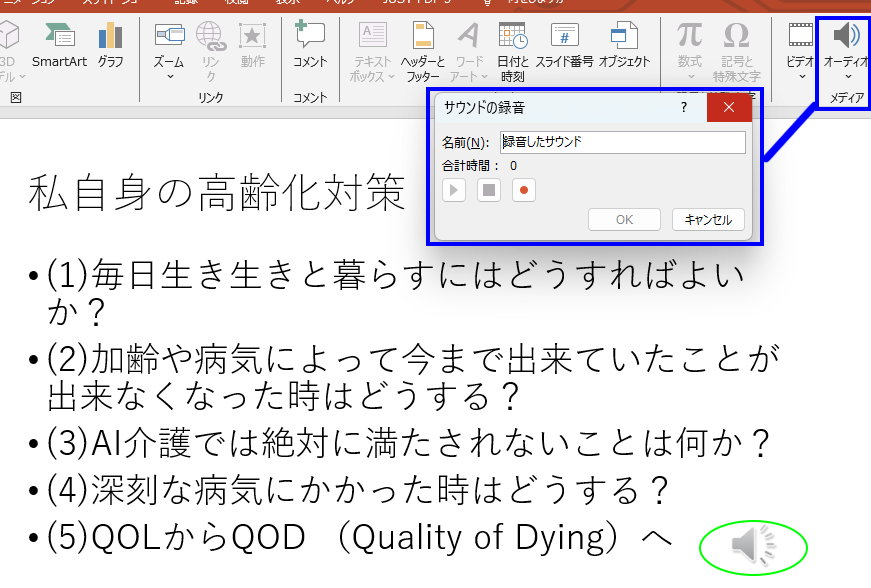The height and width of the screenshot is (588, 871).
Task: Select the speaker audio icon on the slide
Action: [752, 546]
